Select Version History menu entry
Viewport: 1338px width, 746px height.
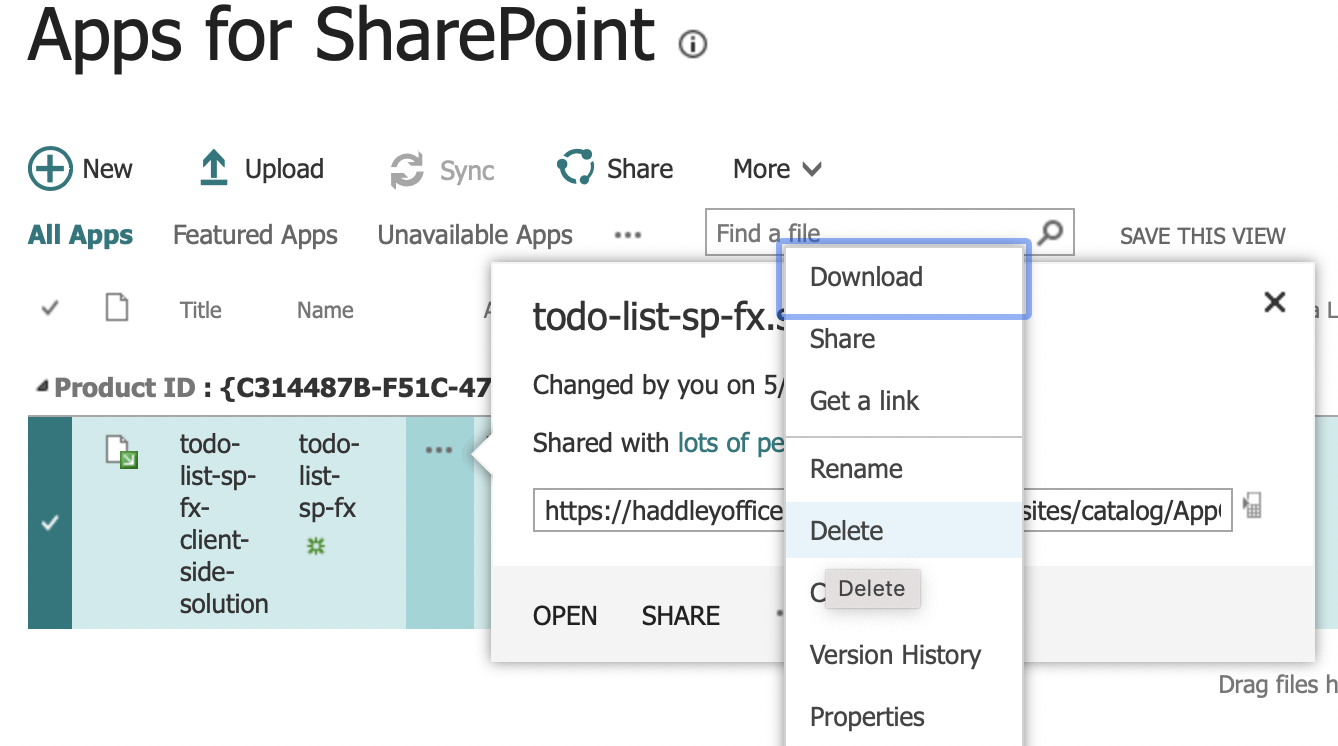coord(895,655)
